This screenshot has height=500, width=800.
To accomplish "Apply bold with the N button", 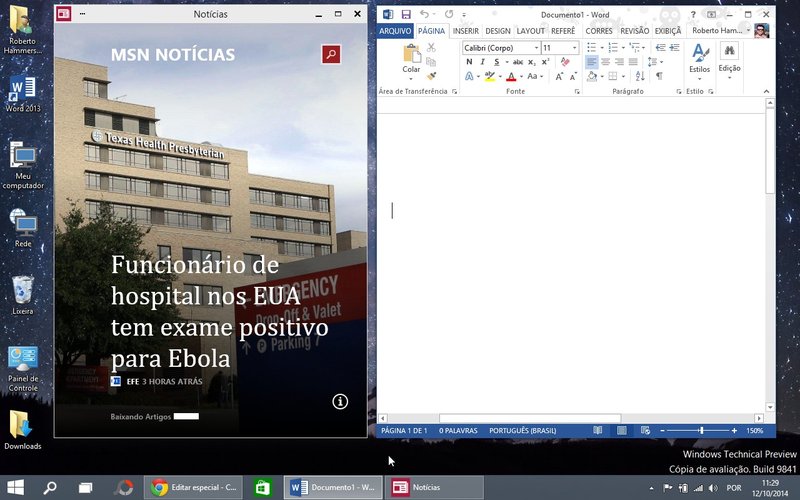I will (x=469, y=62).
